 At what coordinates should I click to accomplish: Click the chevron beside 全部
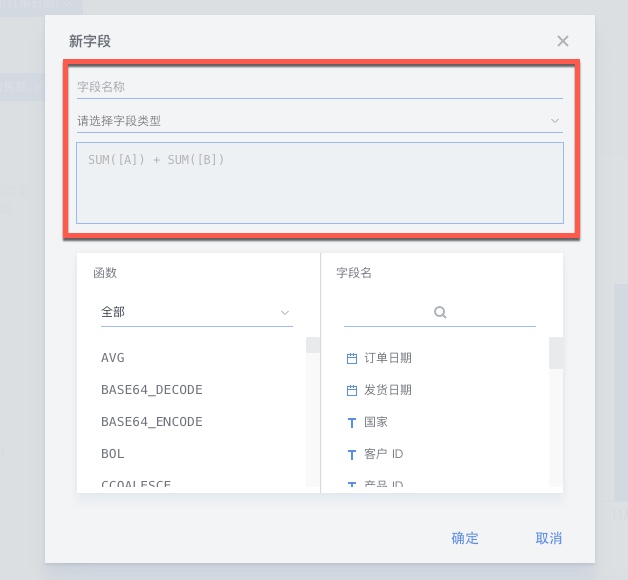285,312
